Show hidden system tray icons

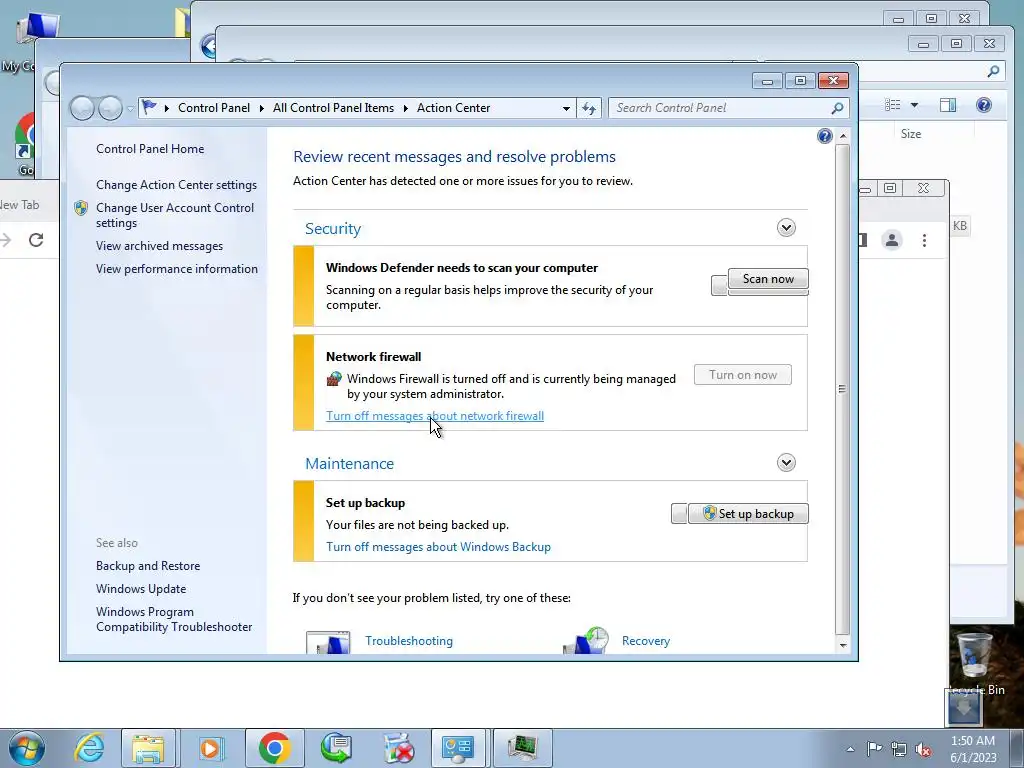850,749
